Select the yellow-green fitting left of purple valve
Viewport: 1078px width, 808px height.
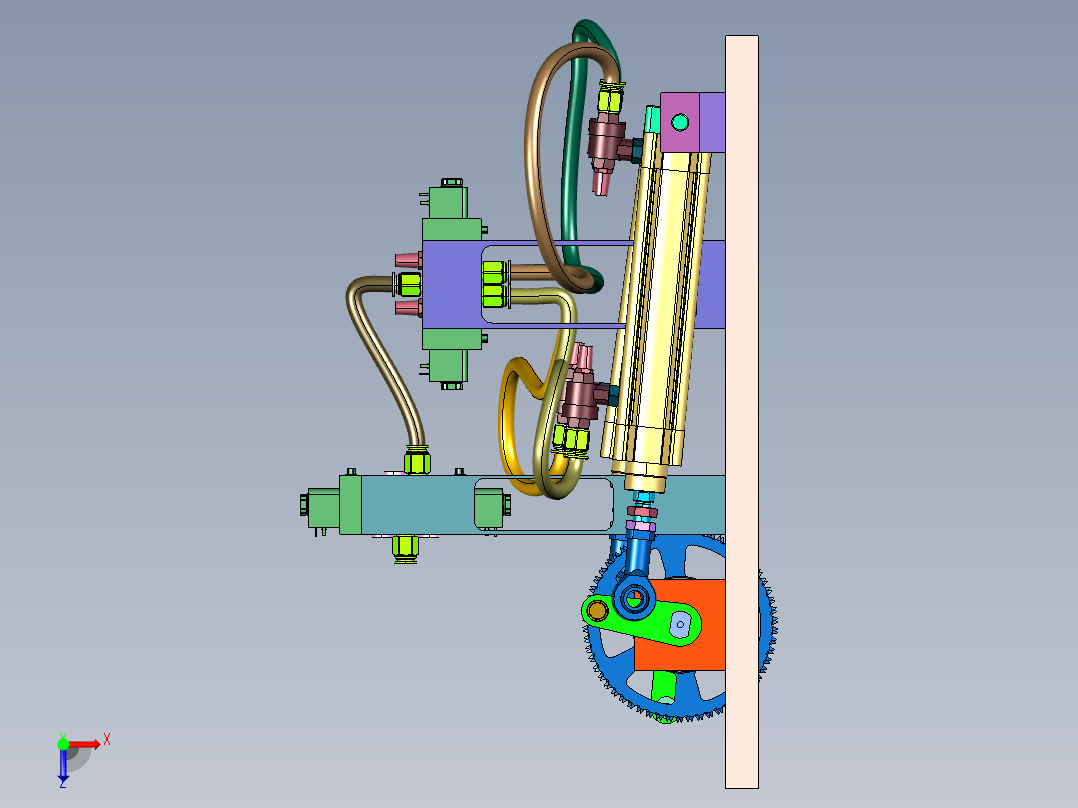point(408,284)
